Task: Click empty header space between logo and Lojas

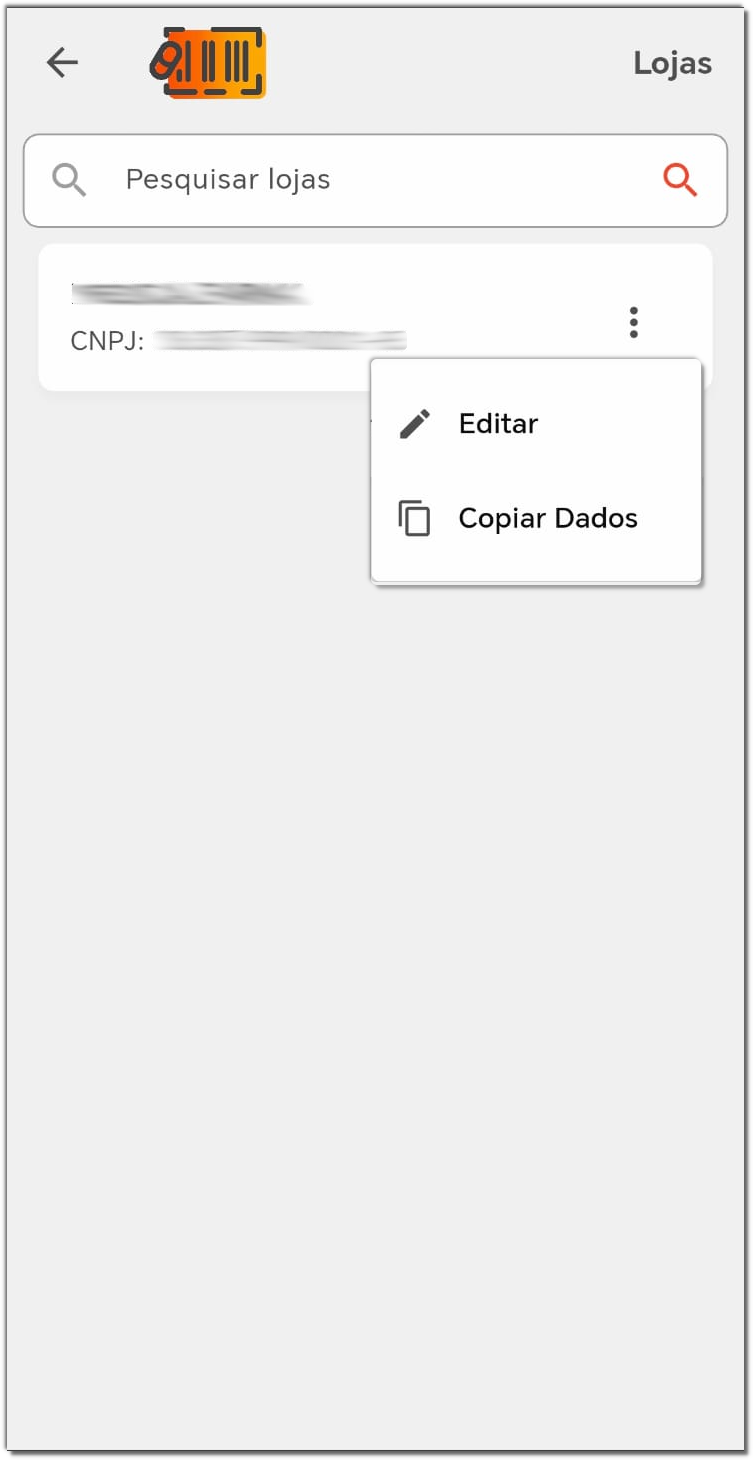Action: (x=450, y=63)
